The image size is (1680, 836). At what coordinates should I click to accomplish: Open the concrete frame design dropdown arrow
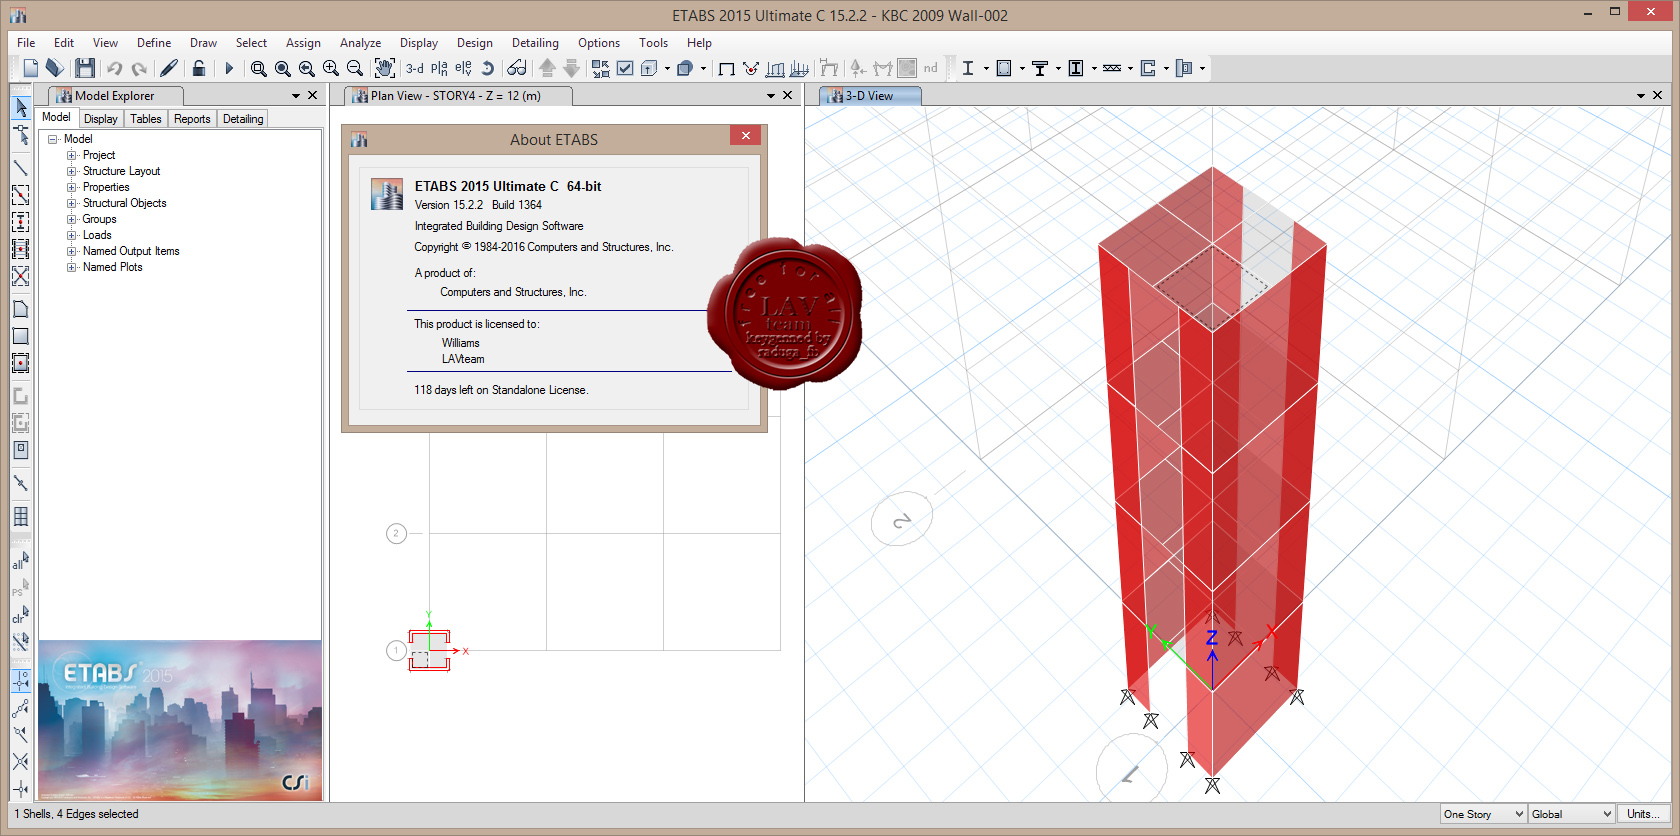tap(1022, 68)
